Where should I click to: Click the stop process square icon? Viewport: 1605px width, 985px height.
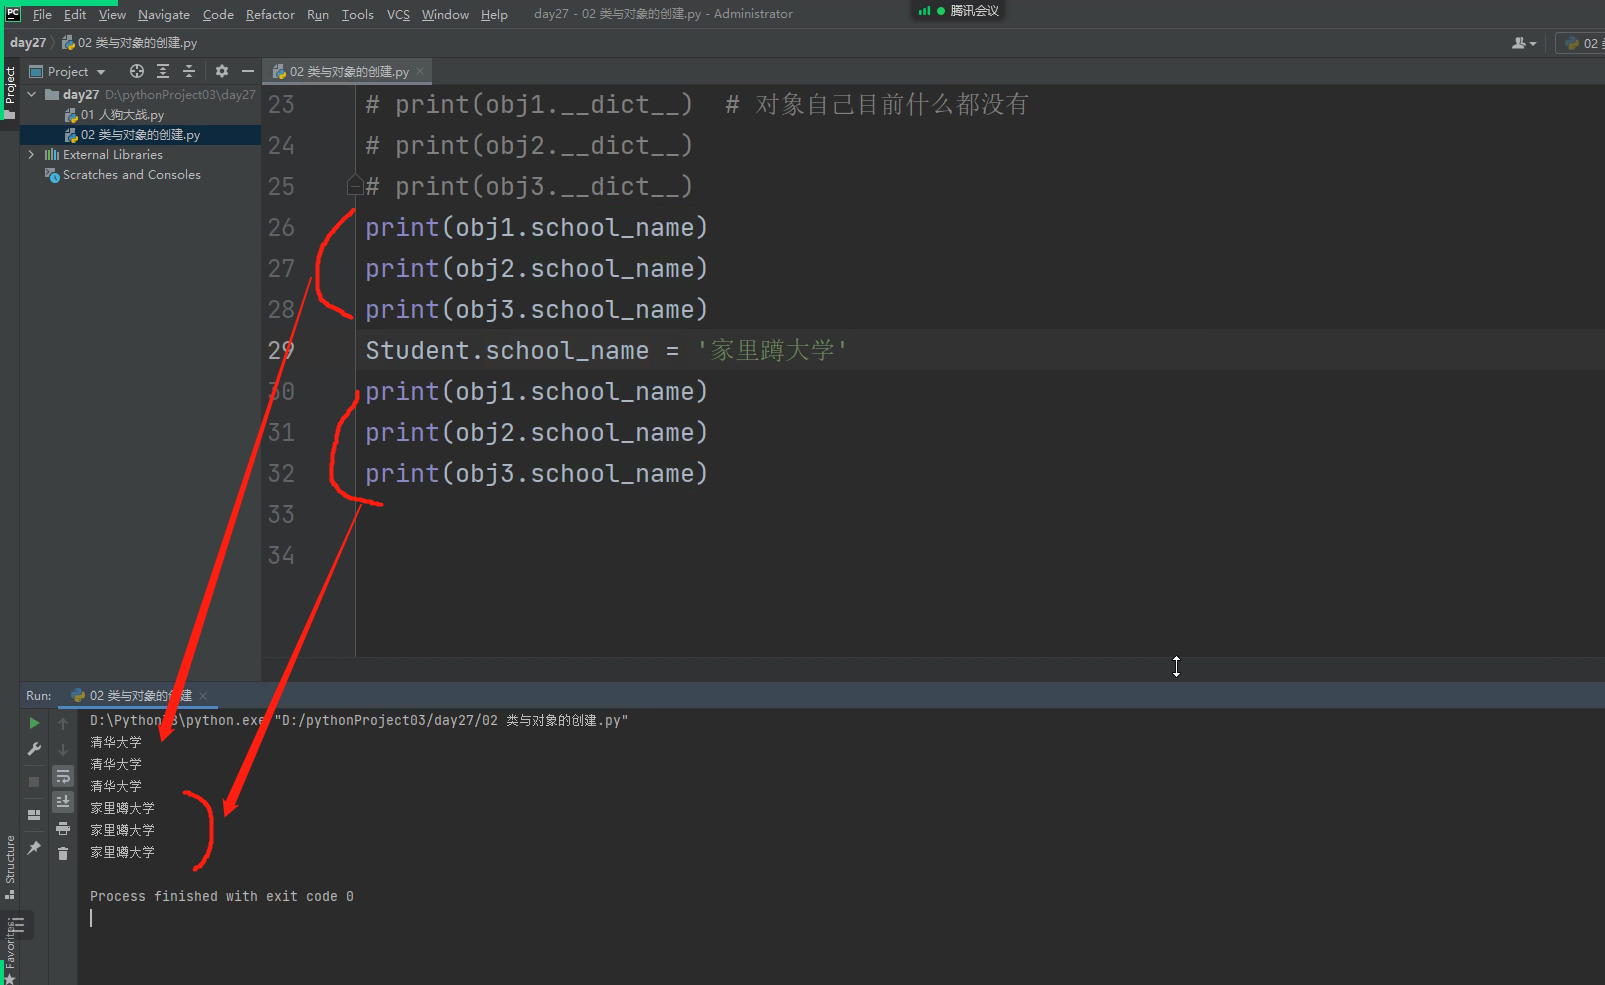(x=34, y=782)
